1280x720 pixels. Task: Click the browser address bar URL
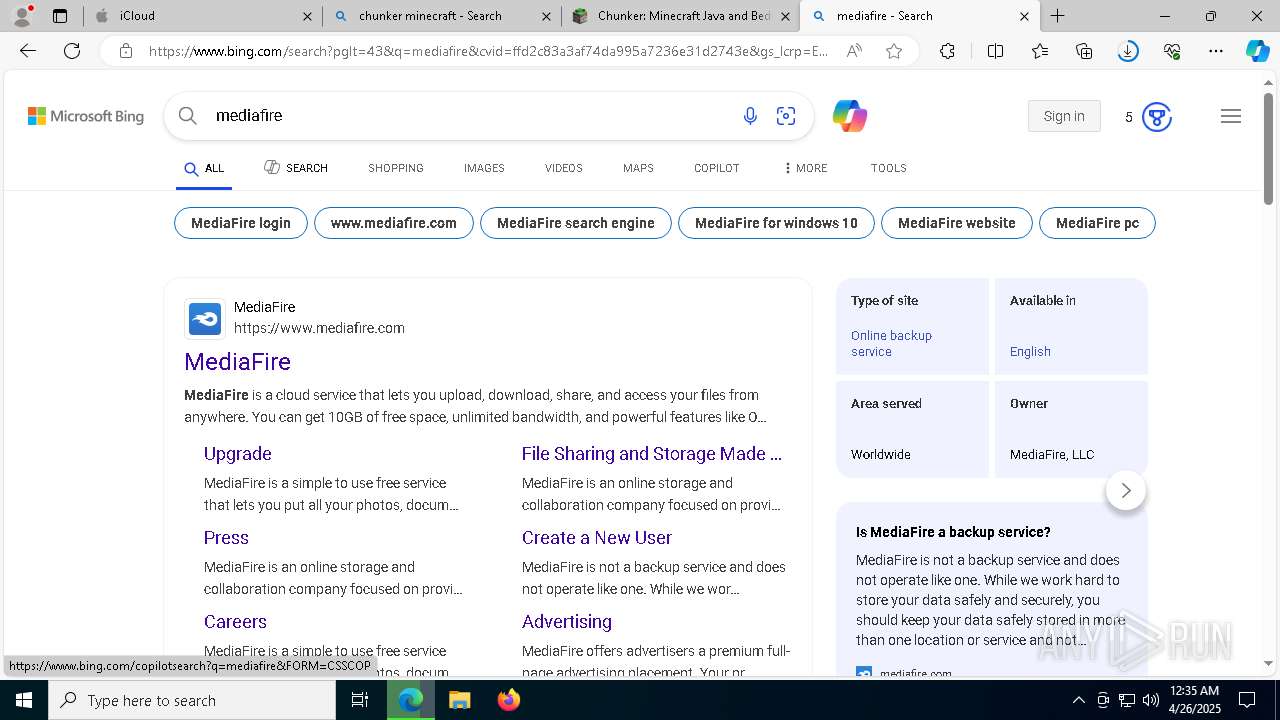coord(488,51)
